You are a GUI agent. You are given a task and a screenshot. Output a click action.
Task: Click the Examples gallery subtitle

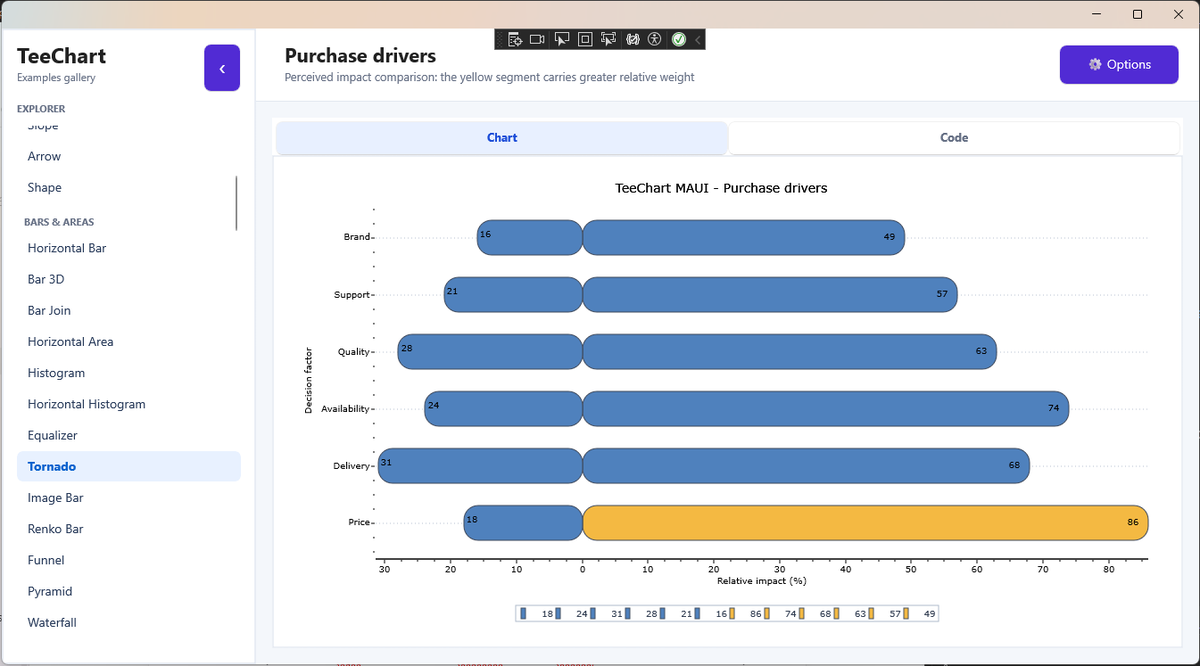pyautogui.click(x=56, y=78)
